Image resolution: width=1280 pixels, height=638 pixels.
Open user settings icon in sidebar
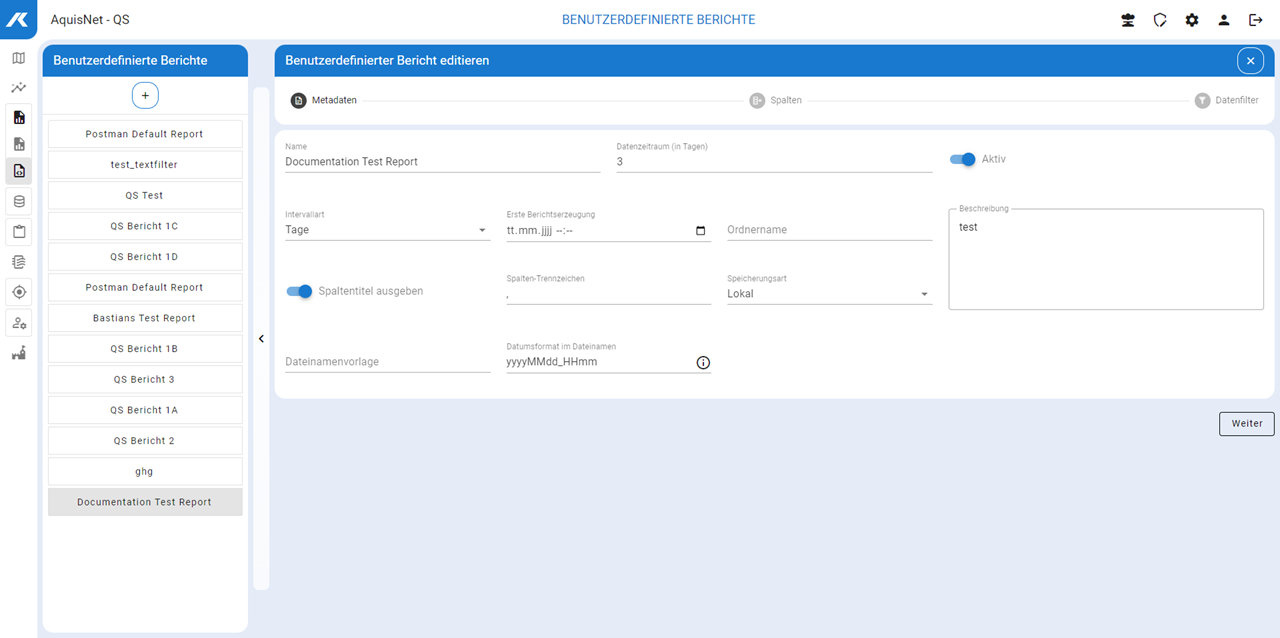click(x=18, y=322)
